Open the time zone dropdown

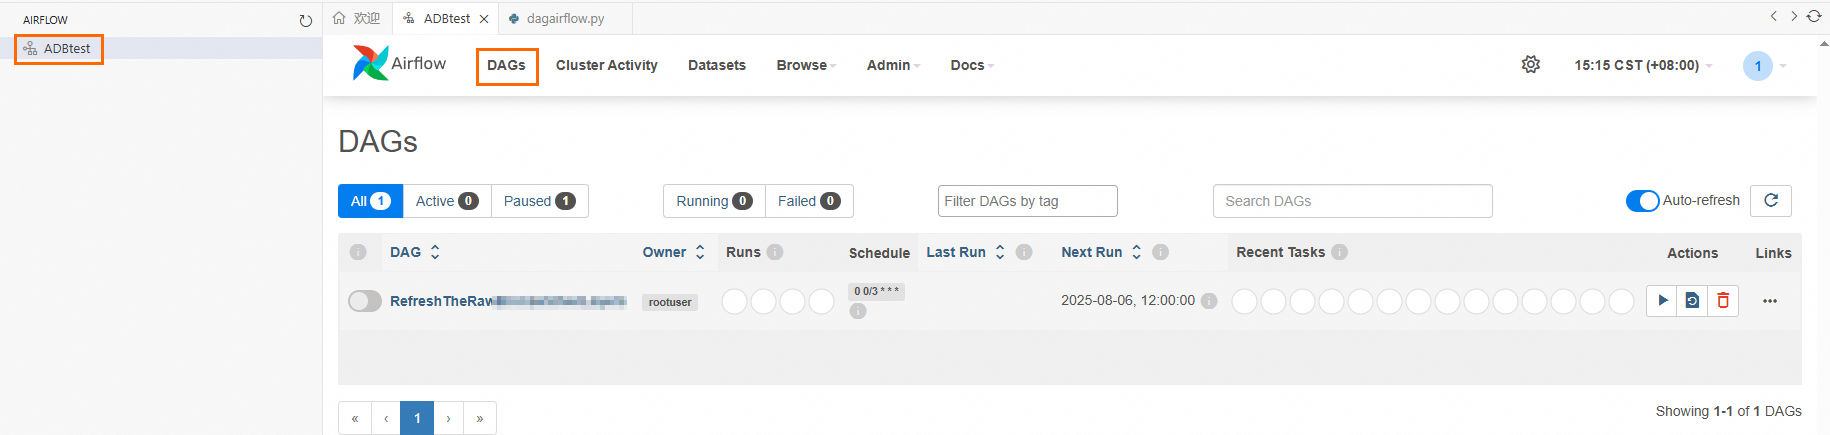coord(1643,65)
